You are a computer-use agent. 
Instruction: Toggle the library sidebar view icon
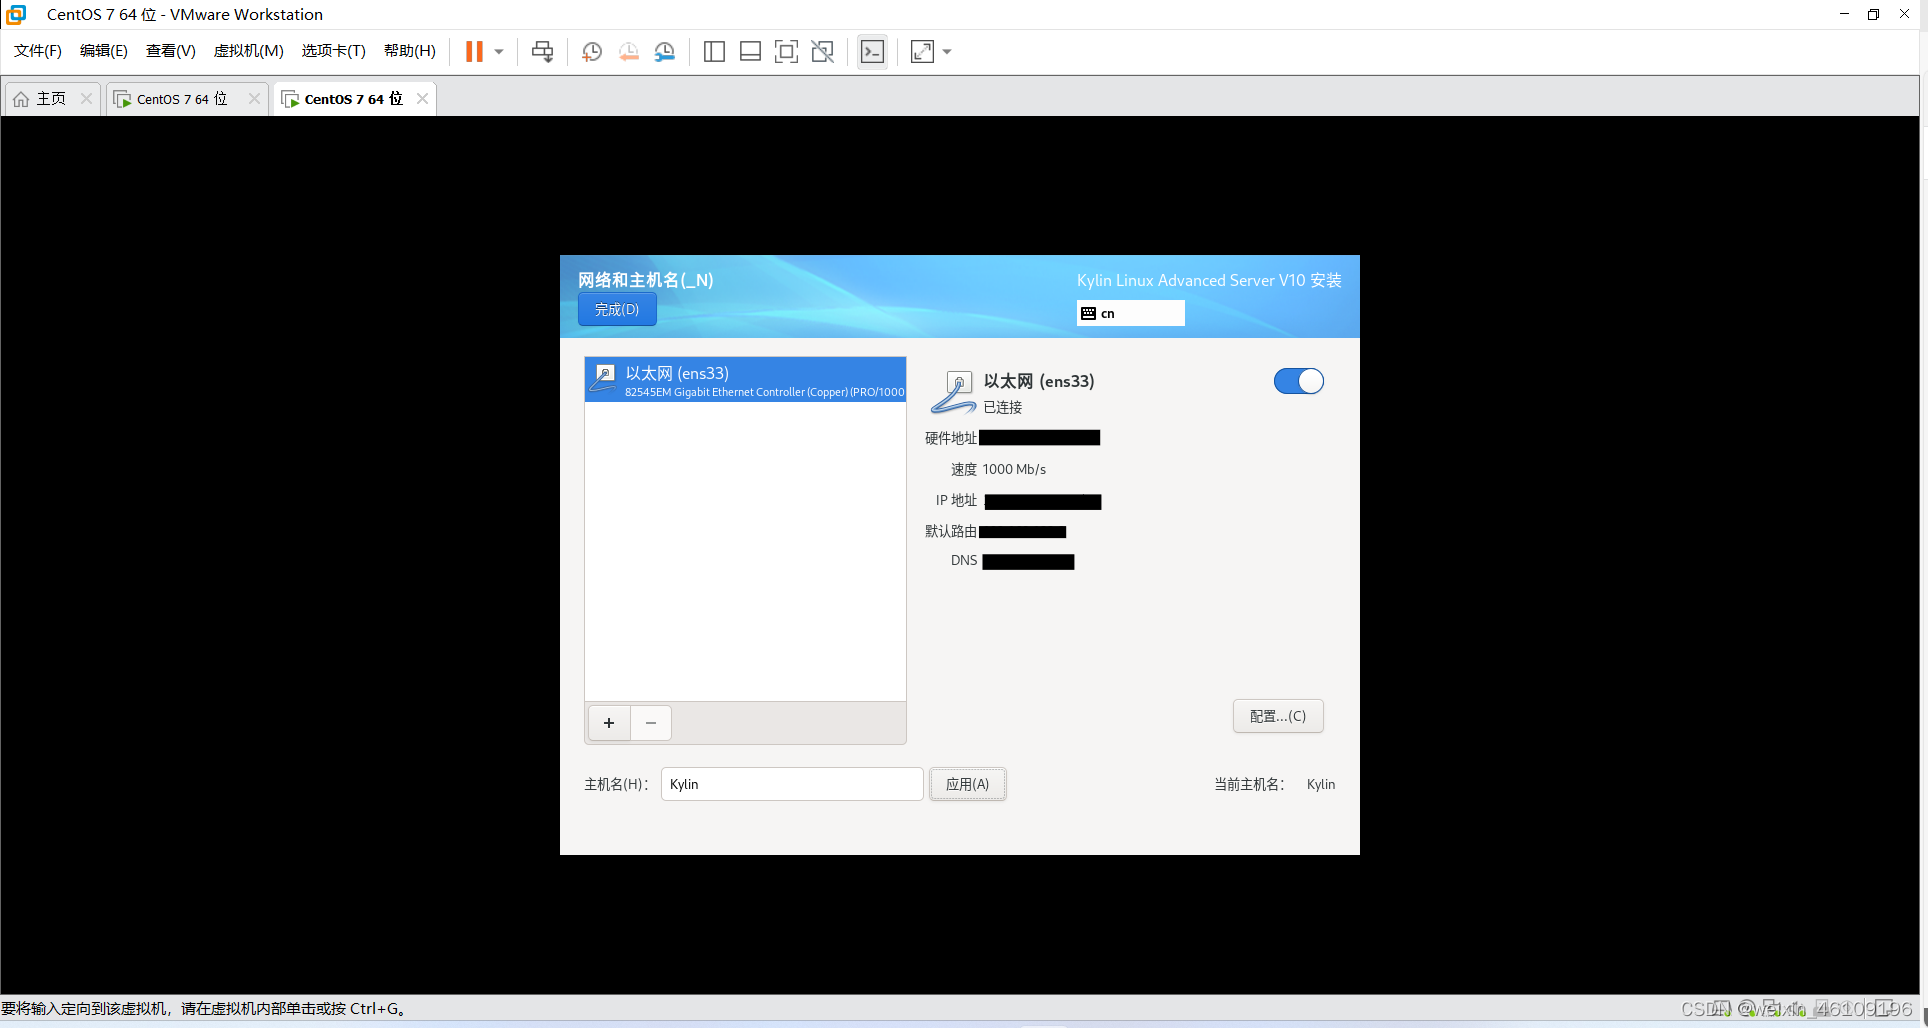click(714, 52)
